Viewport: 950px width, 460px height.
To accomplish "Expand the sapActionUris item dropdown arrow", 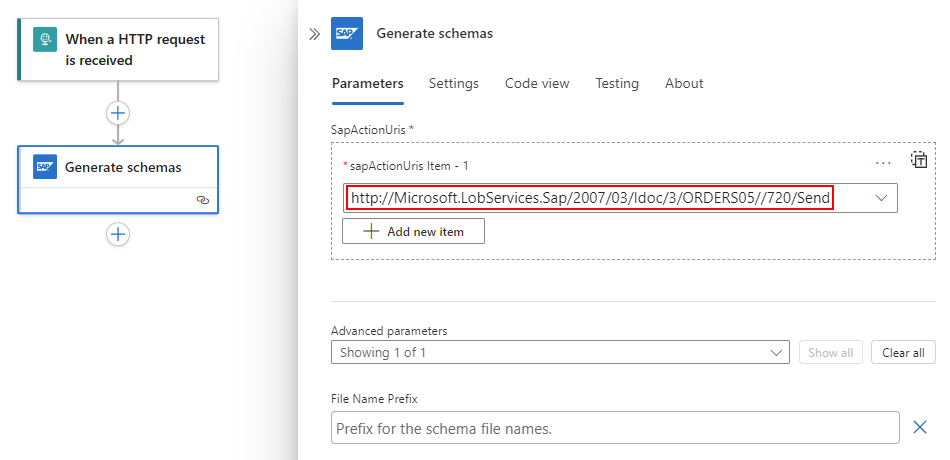I will tap(881, 198).
